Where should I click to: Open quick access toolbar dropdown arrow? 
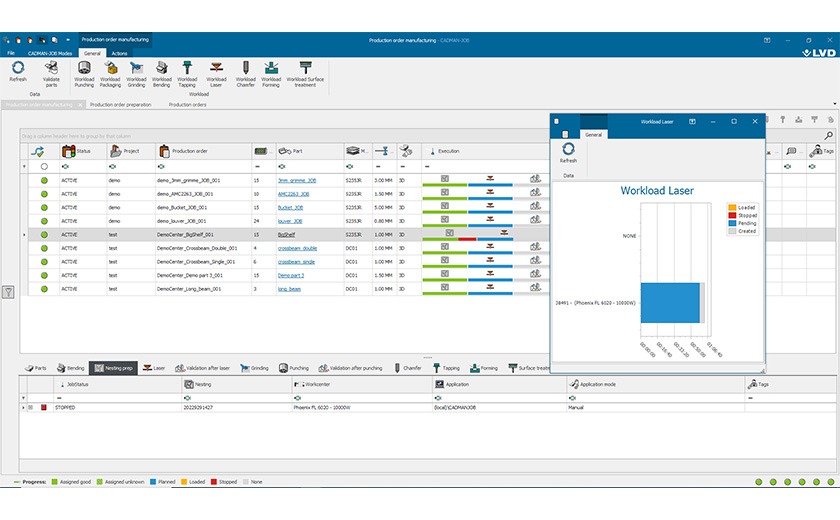(68, 40)
